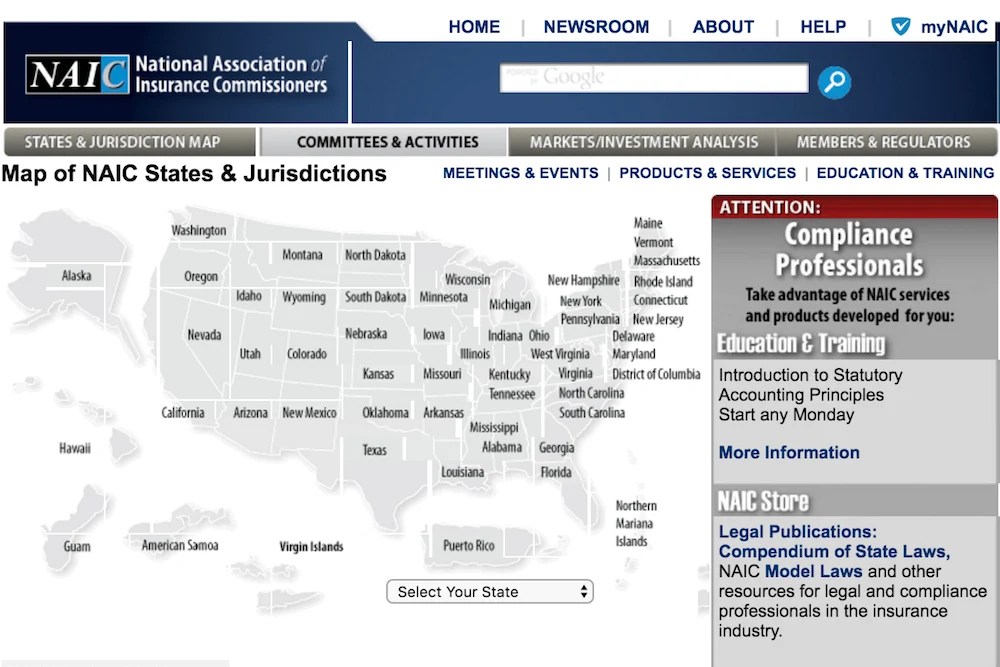Select South Carolina on the map
Screen dimensions: 1000x667
click(x=592, y=412)
